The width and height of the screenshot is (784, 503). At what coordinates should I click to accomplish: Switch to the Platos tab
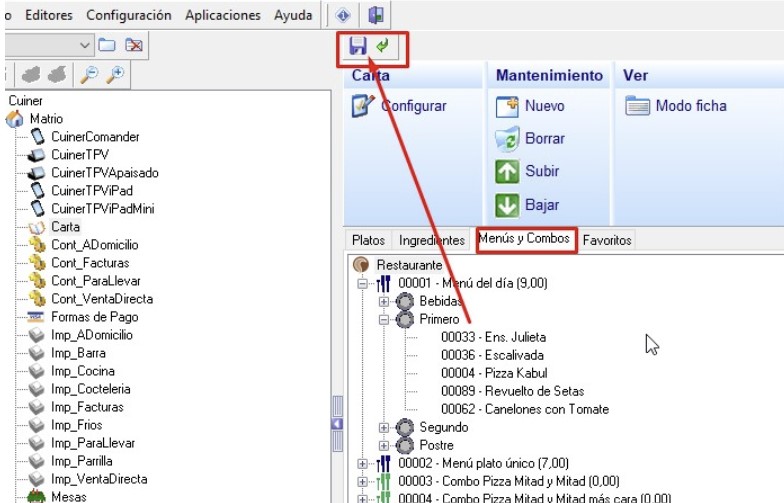[368, 240]
